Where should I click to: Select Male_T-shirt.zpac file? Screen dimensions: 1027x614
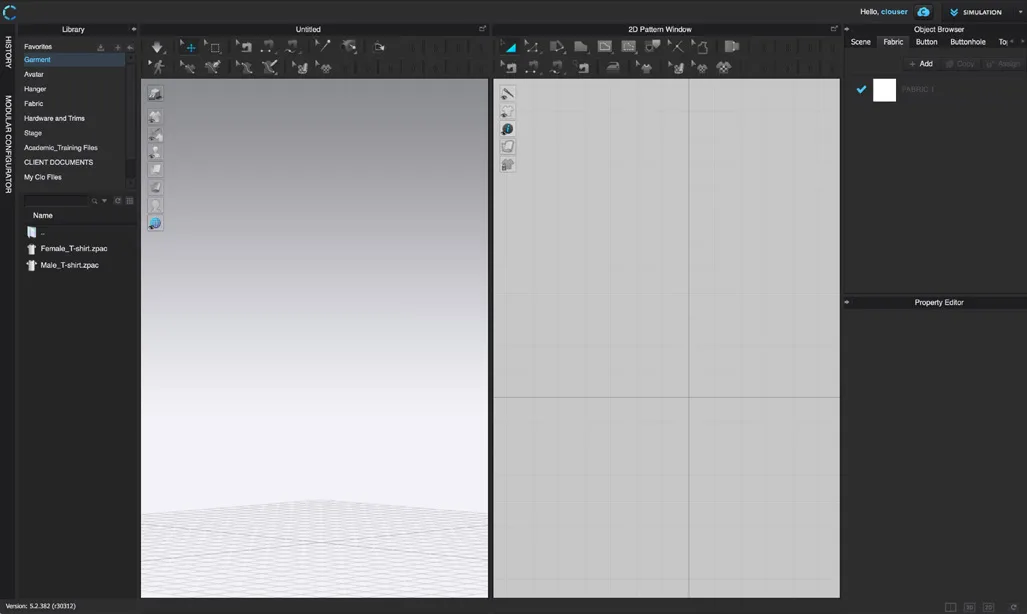point(63,265)
